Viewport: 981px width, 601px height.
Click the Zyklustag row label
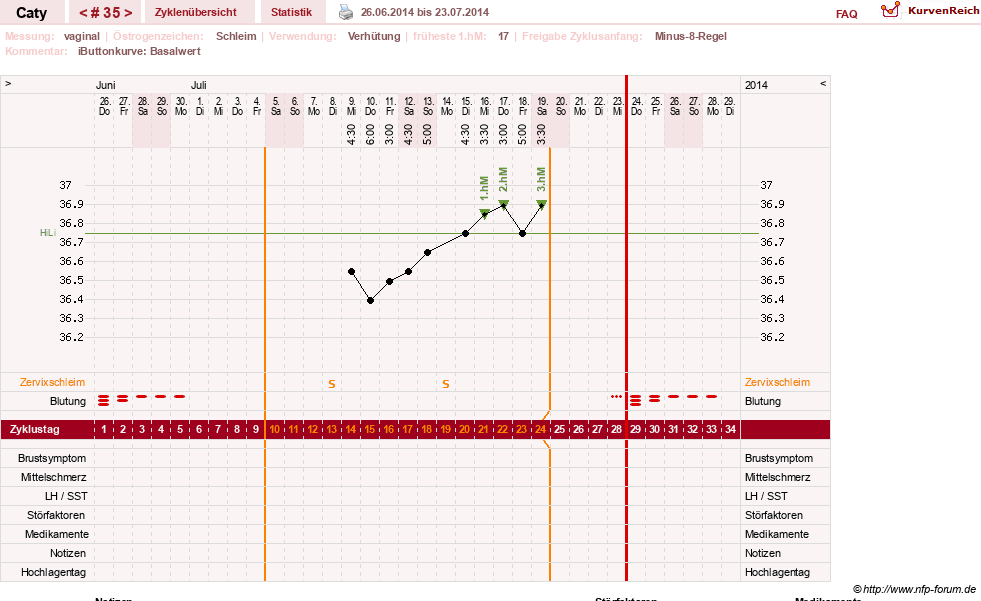click(x=34, y=430)
